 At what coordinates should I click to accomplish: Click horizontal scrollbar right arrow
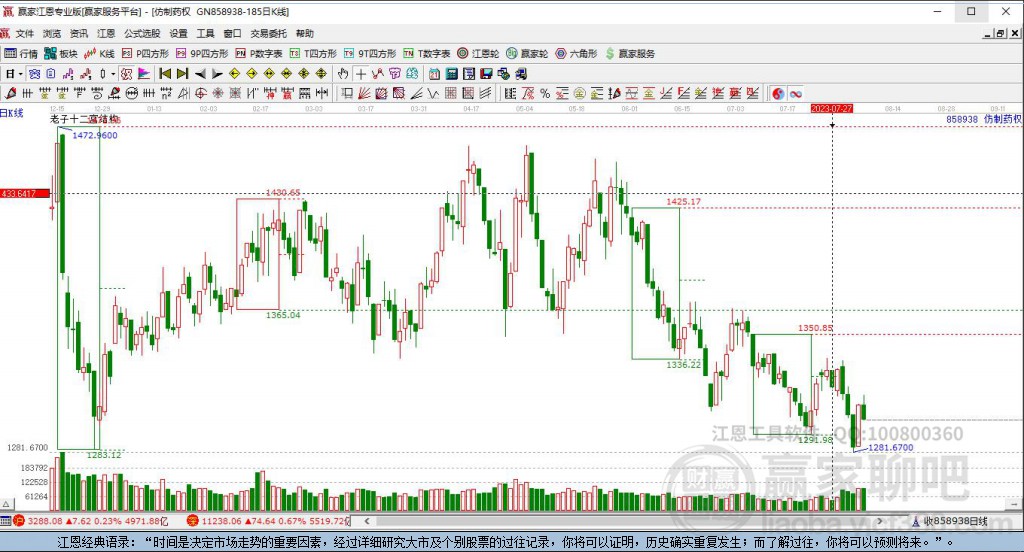(880, 521)
